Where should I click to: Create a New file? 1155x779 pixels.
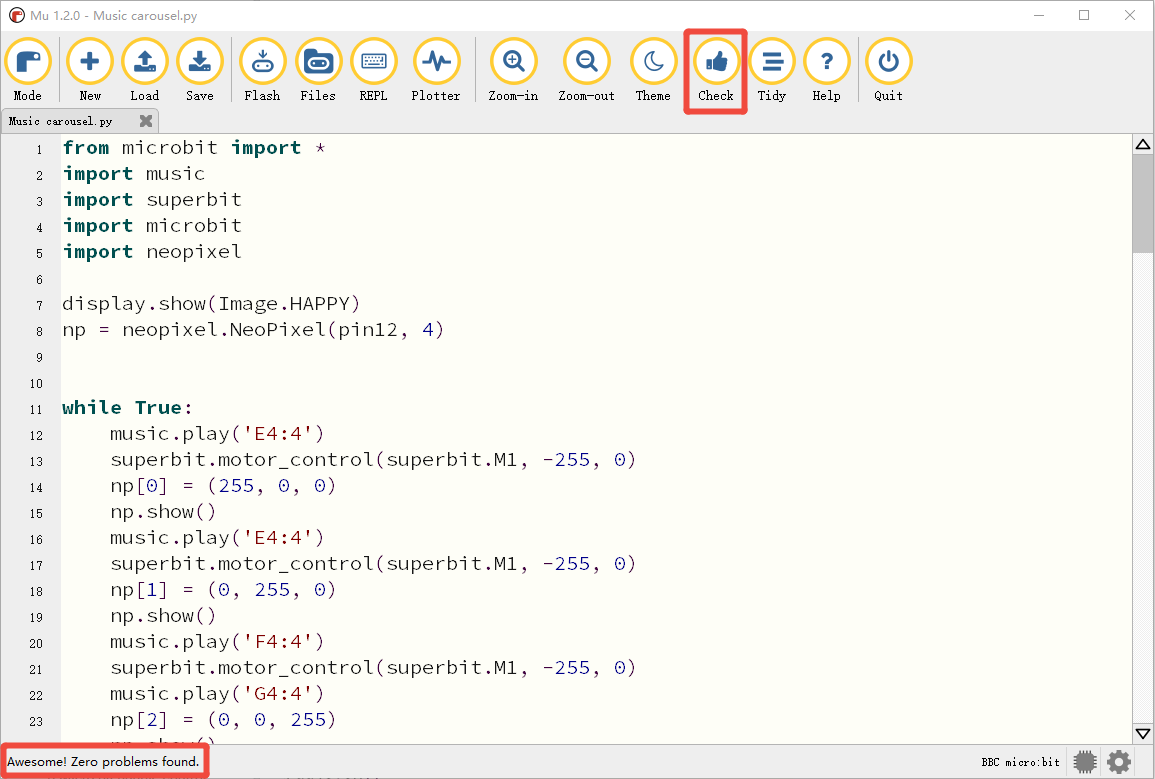click(90, 71)
